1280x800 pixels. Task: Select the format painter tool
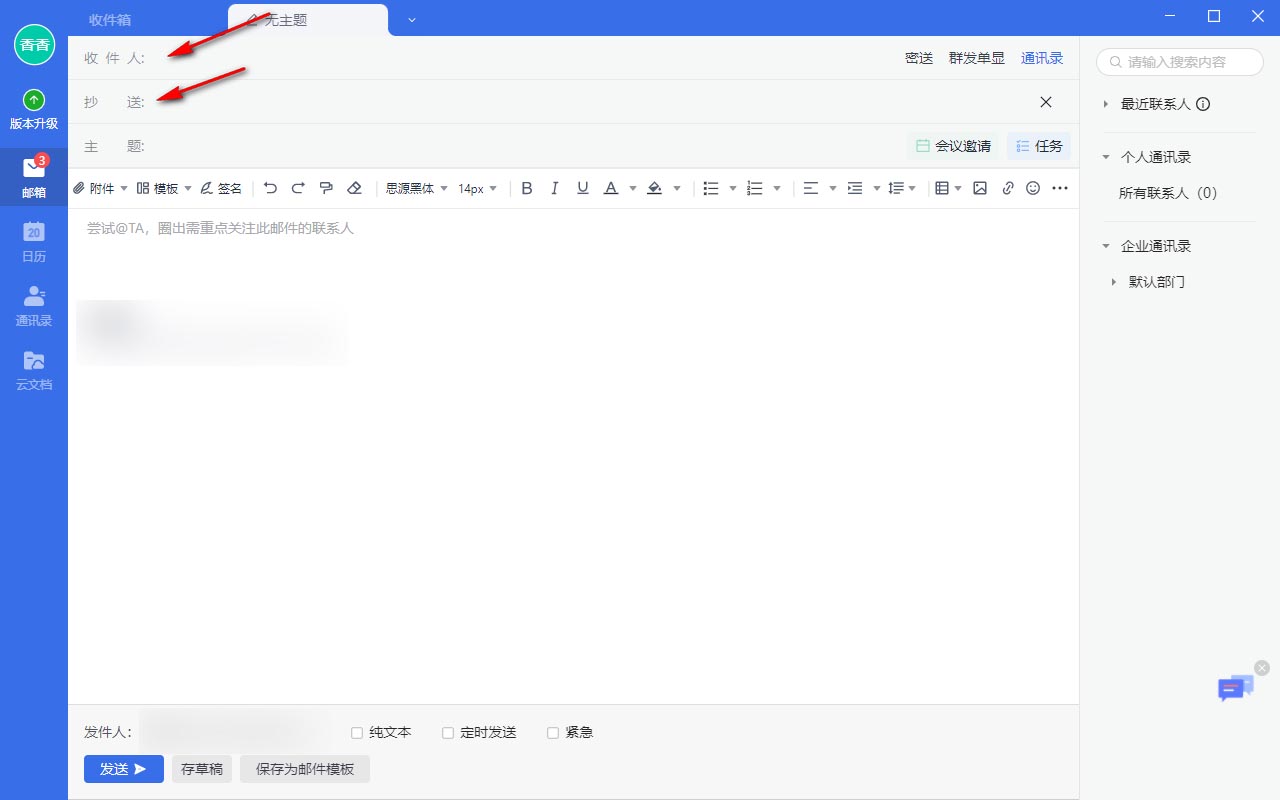(326, 188)
